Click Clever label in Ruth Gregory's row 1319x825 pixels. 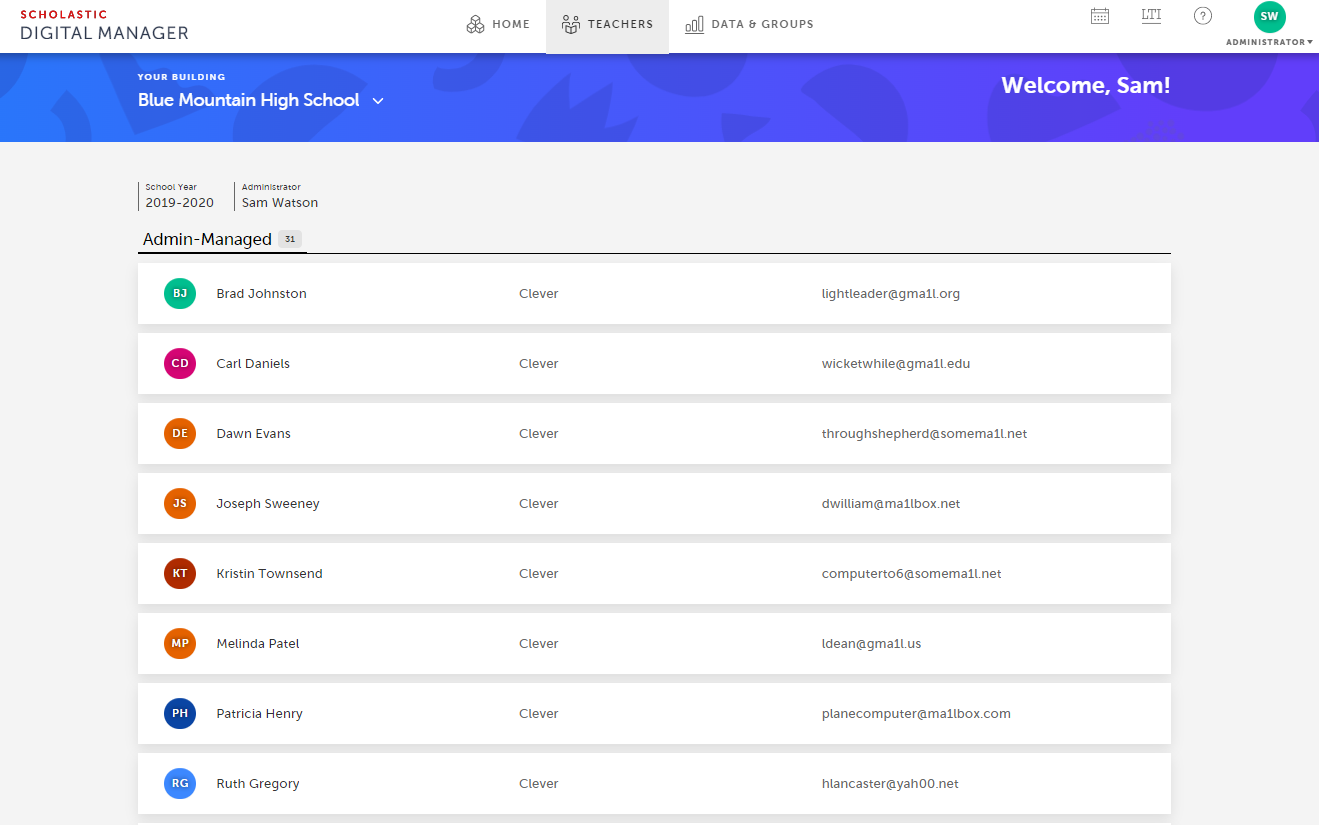[539, 784]
